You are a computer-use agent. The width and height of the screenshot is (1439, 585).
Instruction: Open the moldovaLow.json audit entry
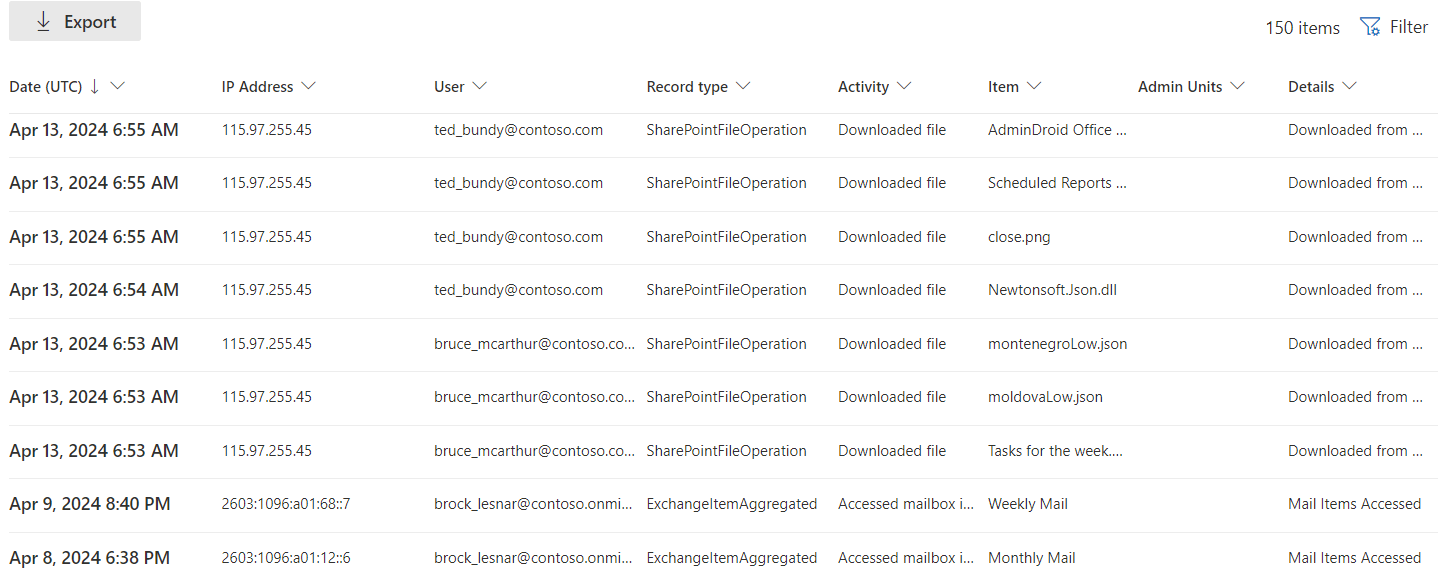pos(1045,397)
